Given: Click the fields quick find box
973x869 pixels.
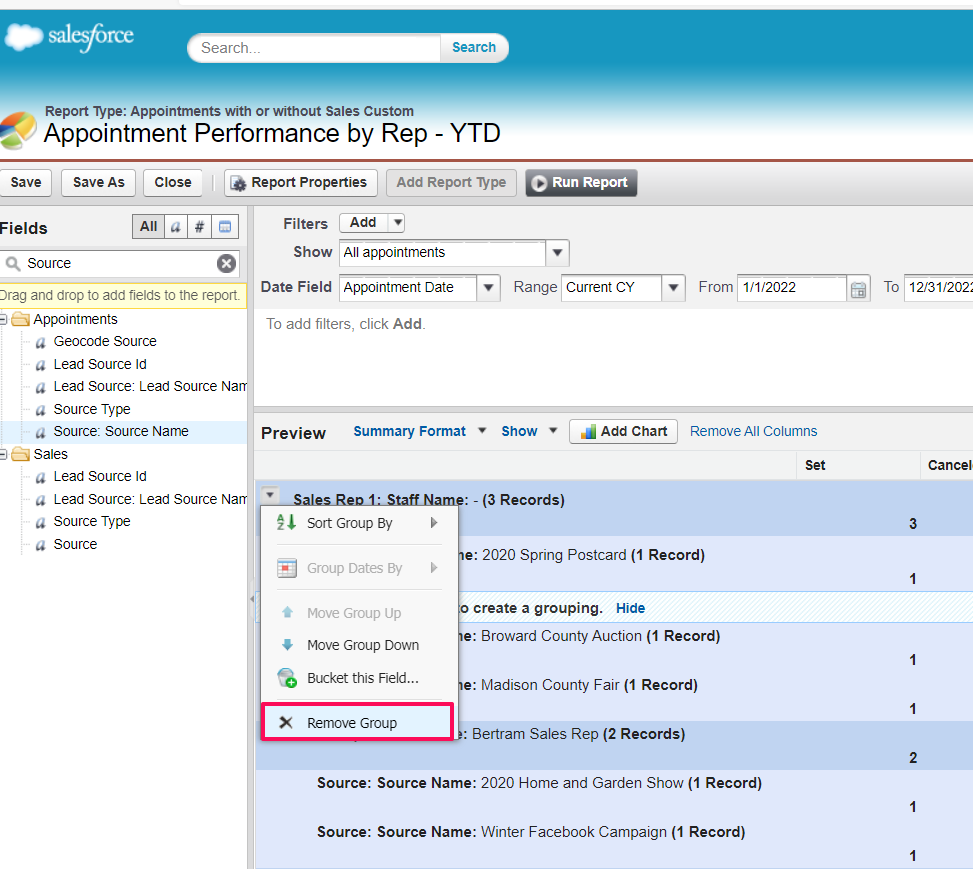Looking at the screenshot, I should tap(120, 264).
